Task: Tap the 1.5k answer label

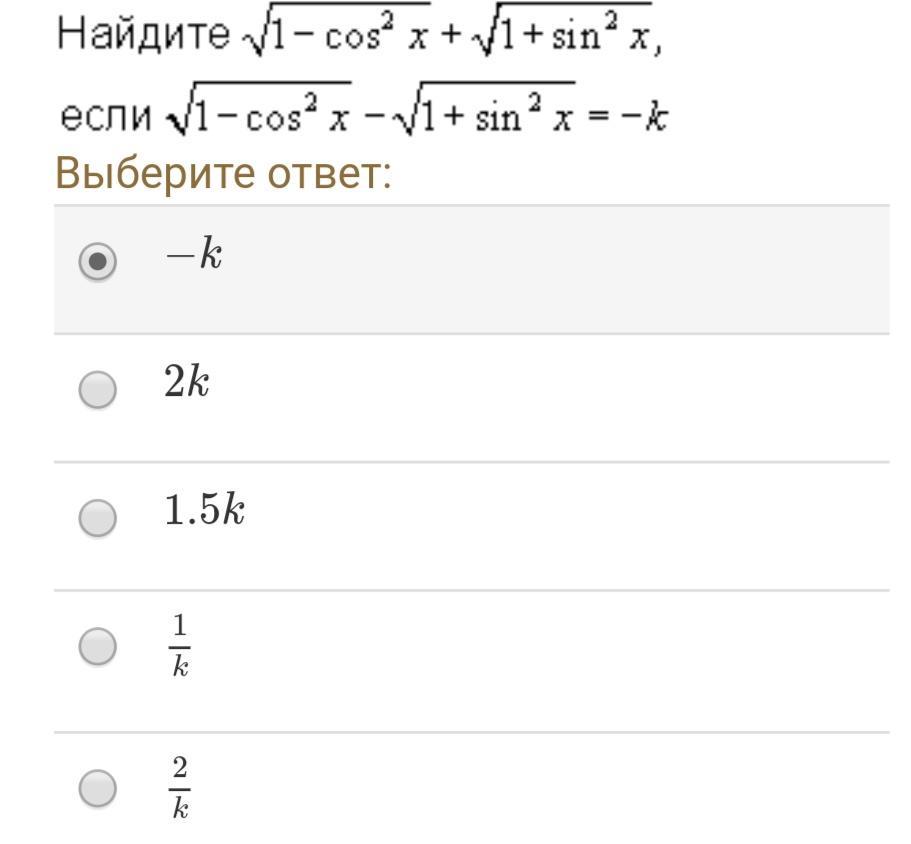Action: pyautogui.click(x=204, y=512)
